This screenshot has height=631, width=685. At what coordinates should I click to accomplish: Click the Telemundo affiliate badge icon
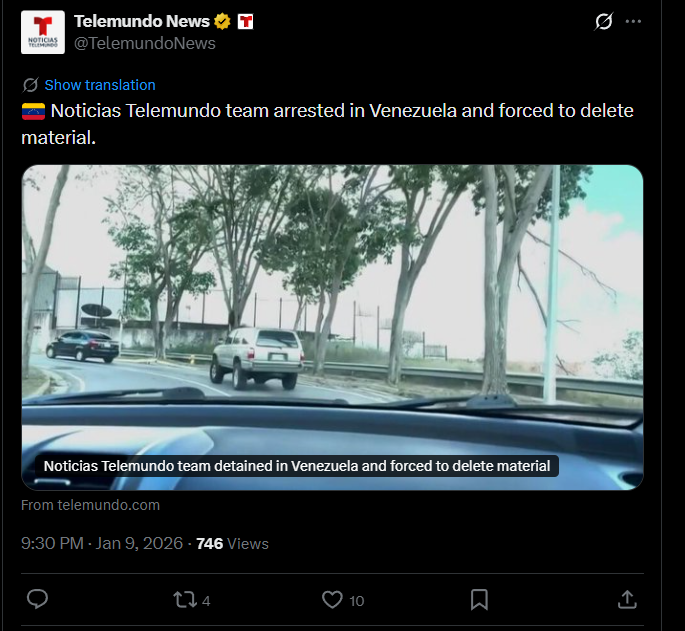point(246,21)
